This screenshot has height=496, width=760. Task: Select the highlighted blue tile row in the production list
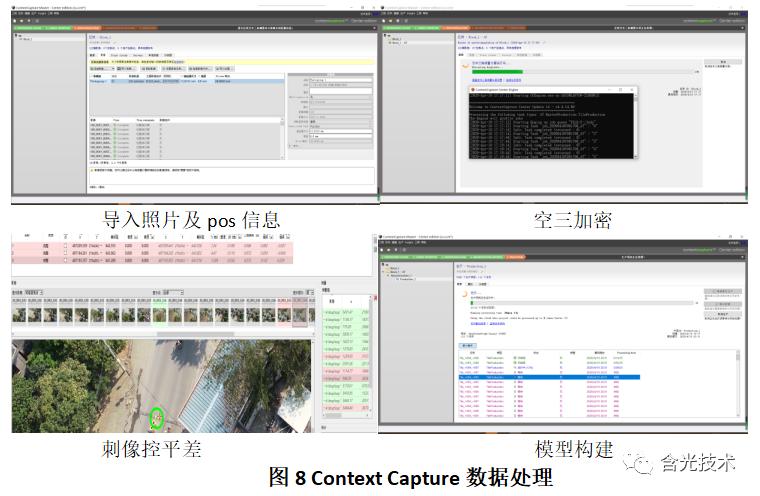coord(550,378)
